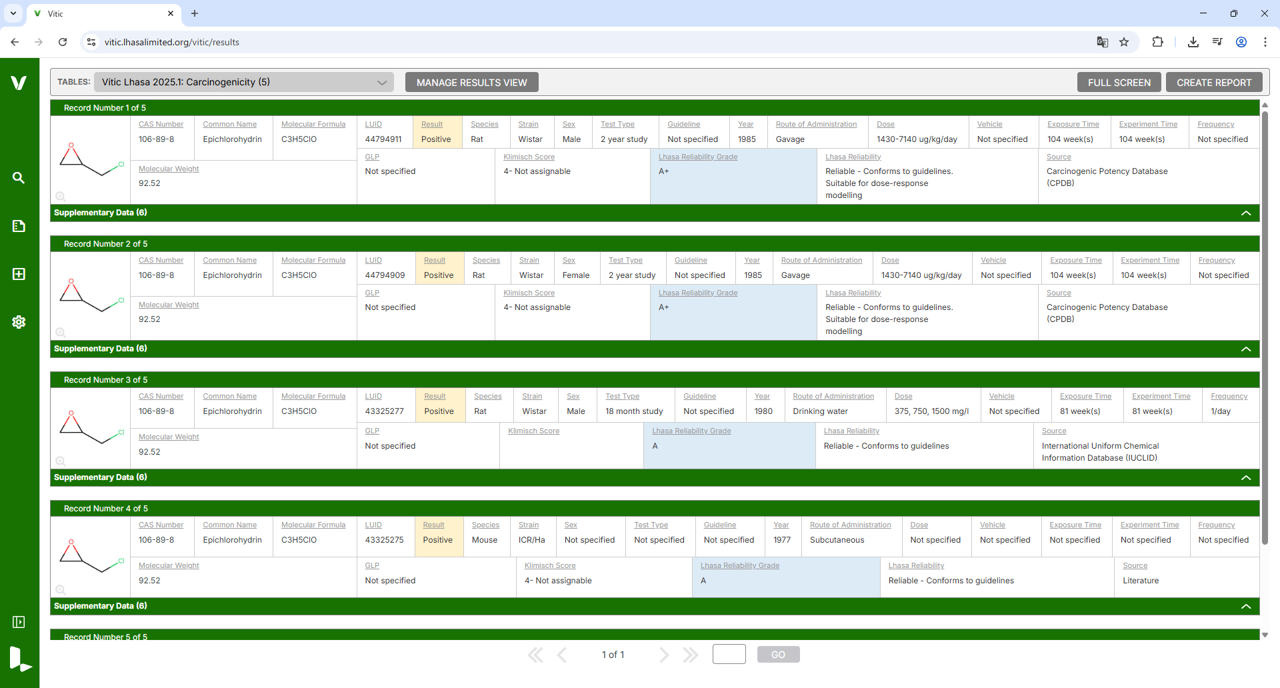Collapse Supplementary Data for Record 1

[x=1246, y=213]
